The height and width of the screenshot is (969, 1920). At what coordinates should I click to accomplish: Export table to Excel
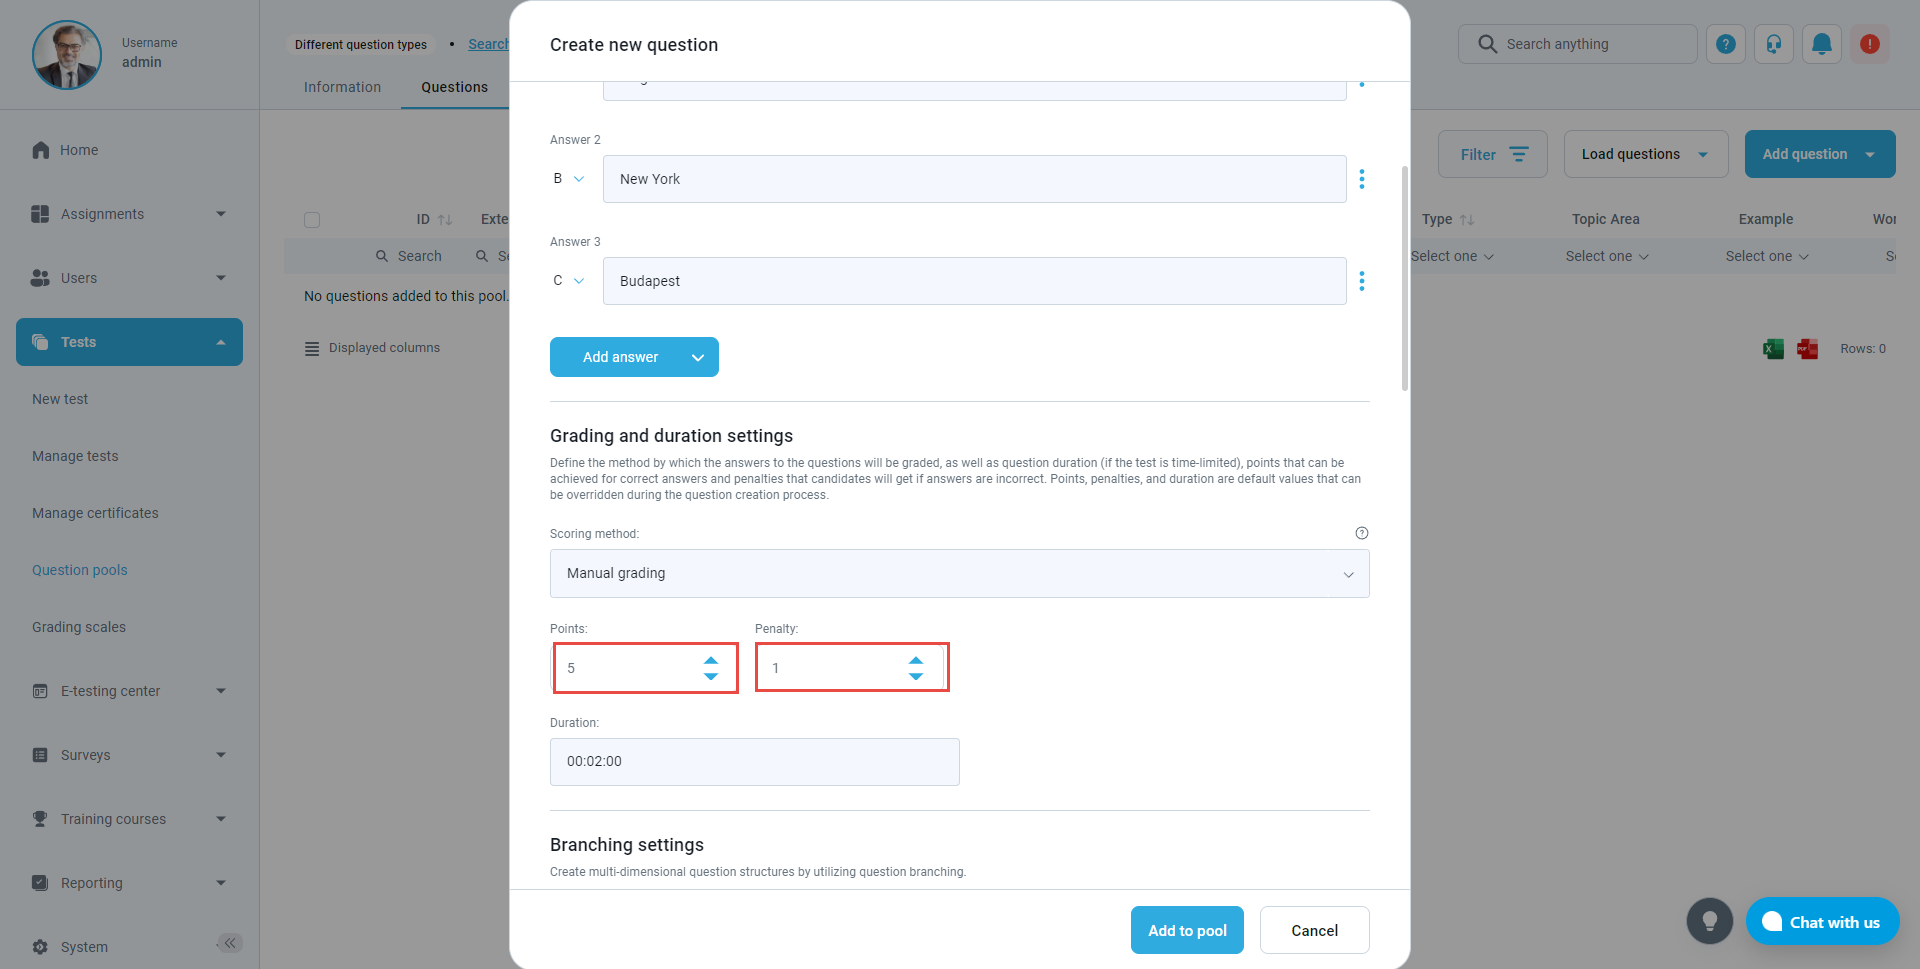1773,349
